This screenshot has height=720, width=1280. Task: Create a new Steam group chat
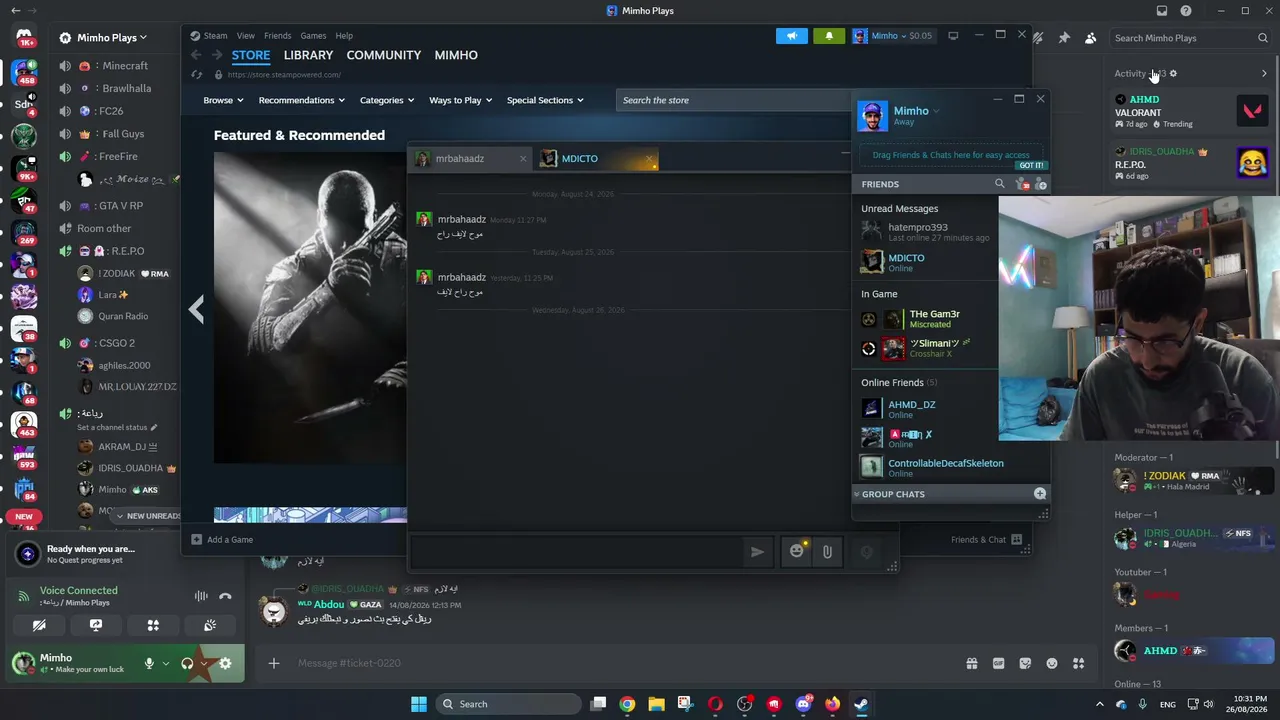click(x=1040, y=494)
